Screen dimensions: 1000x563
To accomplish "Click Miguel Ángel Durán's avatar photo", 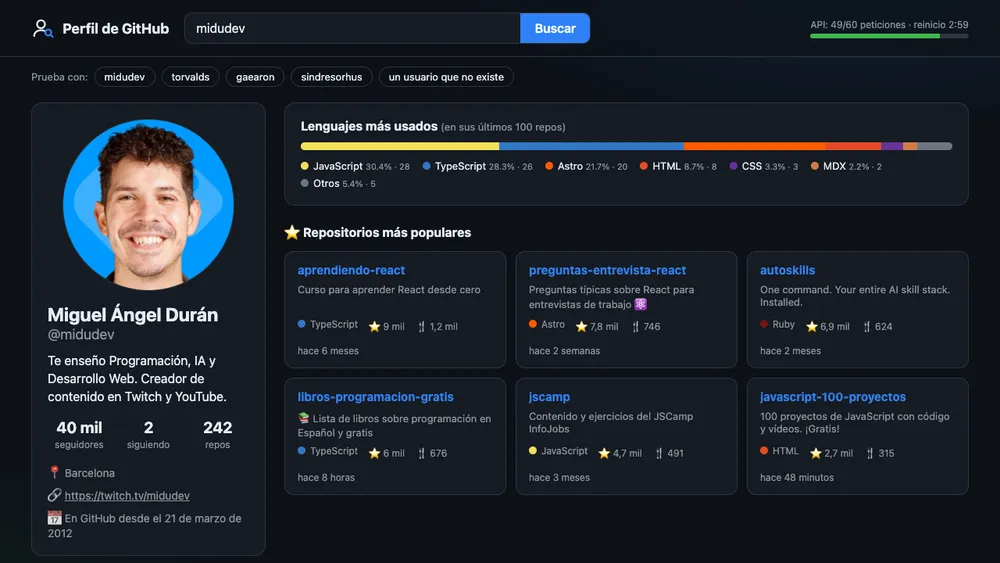I will pos(148,204).
